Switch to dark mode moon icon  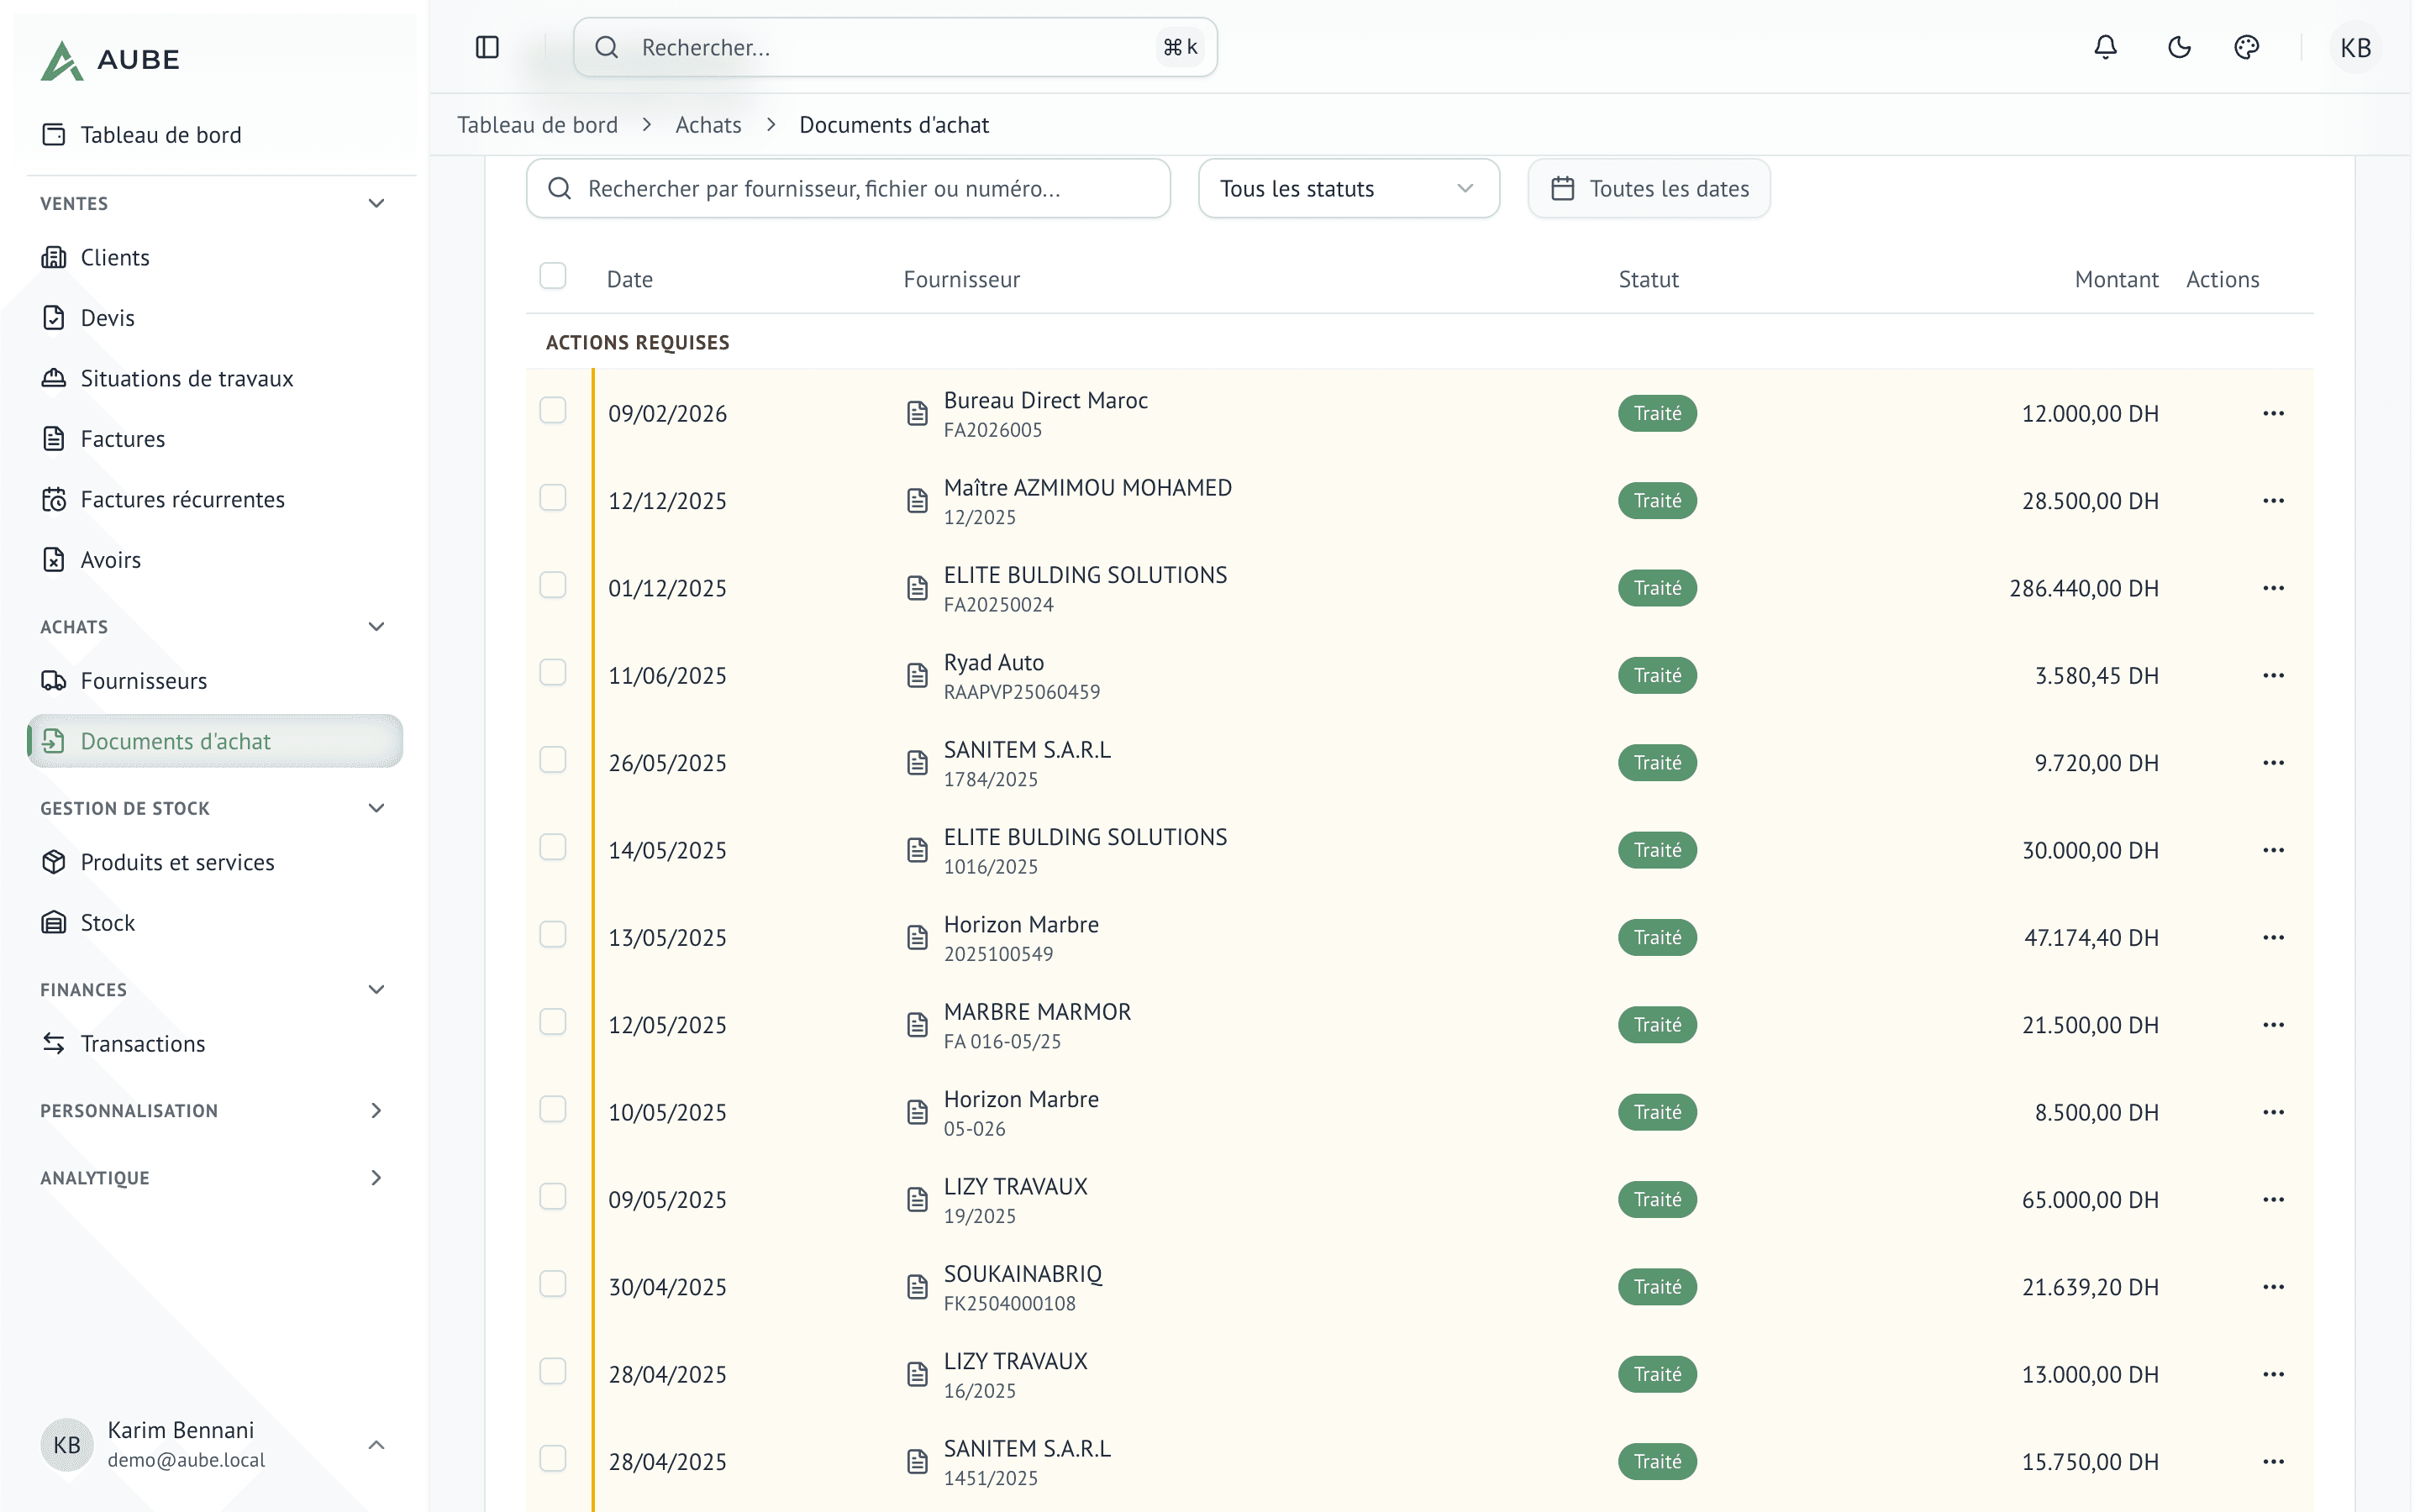(2179, 47)
